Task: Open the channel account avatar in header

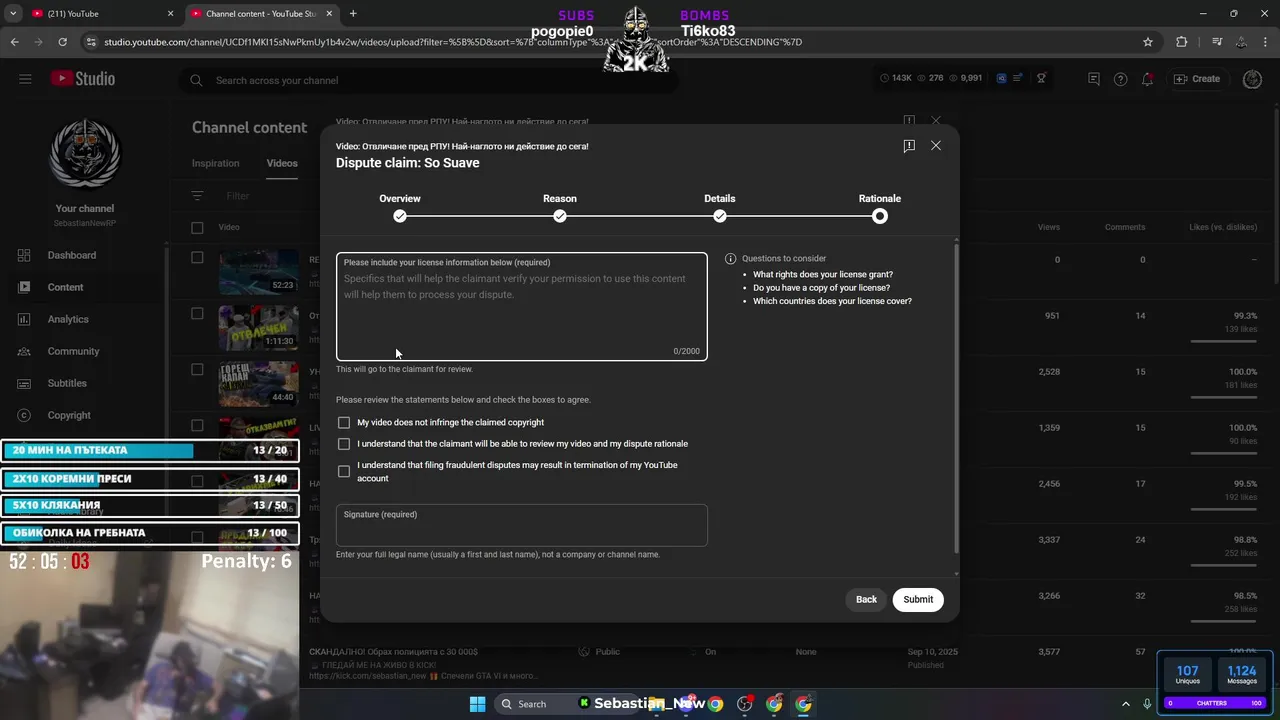Action: tap(1251, 79)
